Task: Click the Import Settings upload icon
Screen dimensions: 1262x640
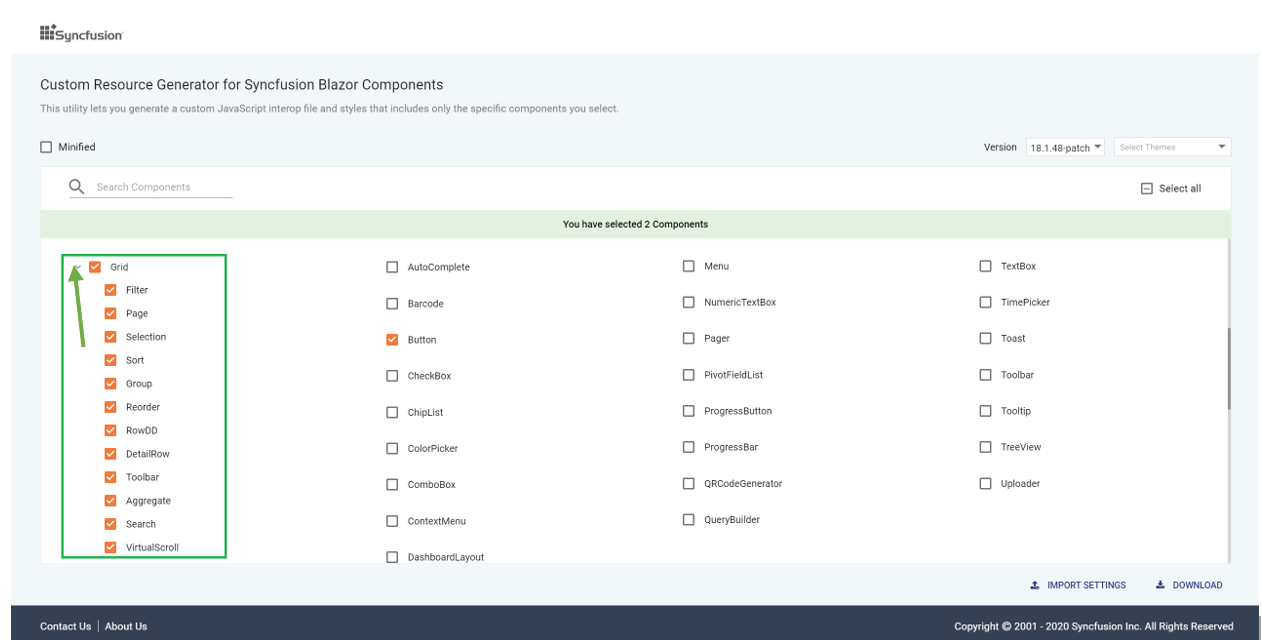Action: [x=1035, y=585]
